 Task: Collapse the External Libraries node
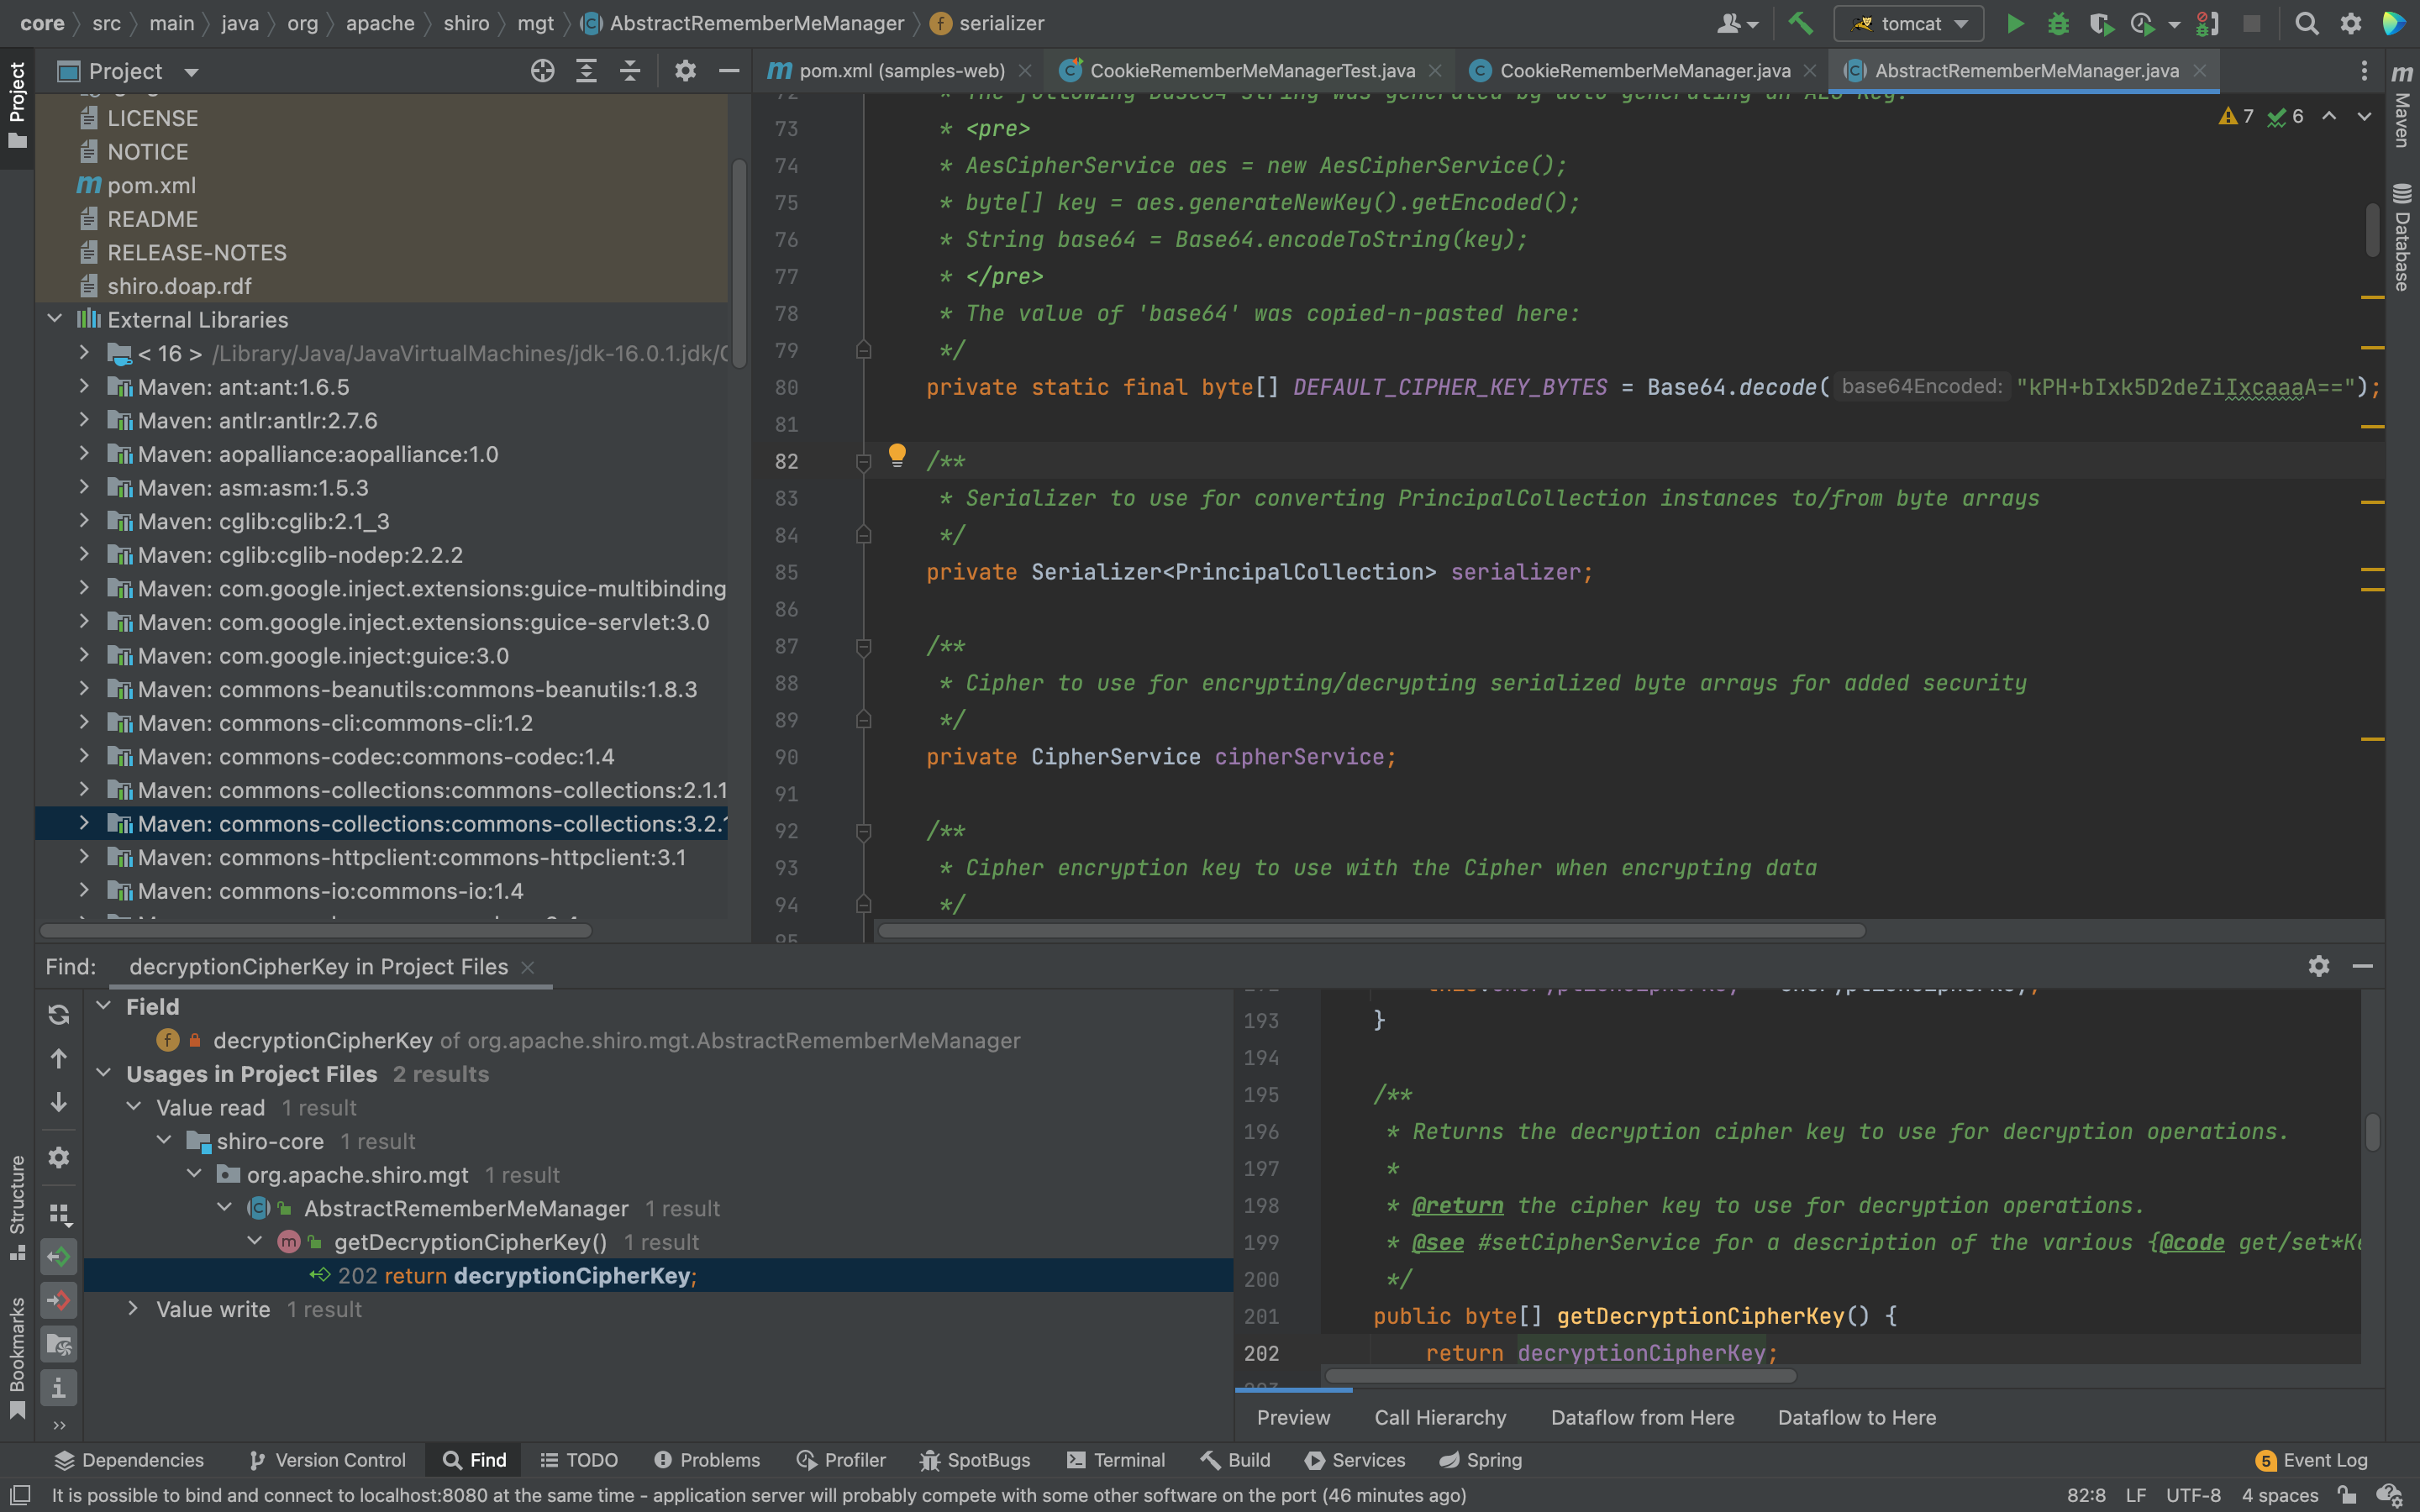coord(55,319)
